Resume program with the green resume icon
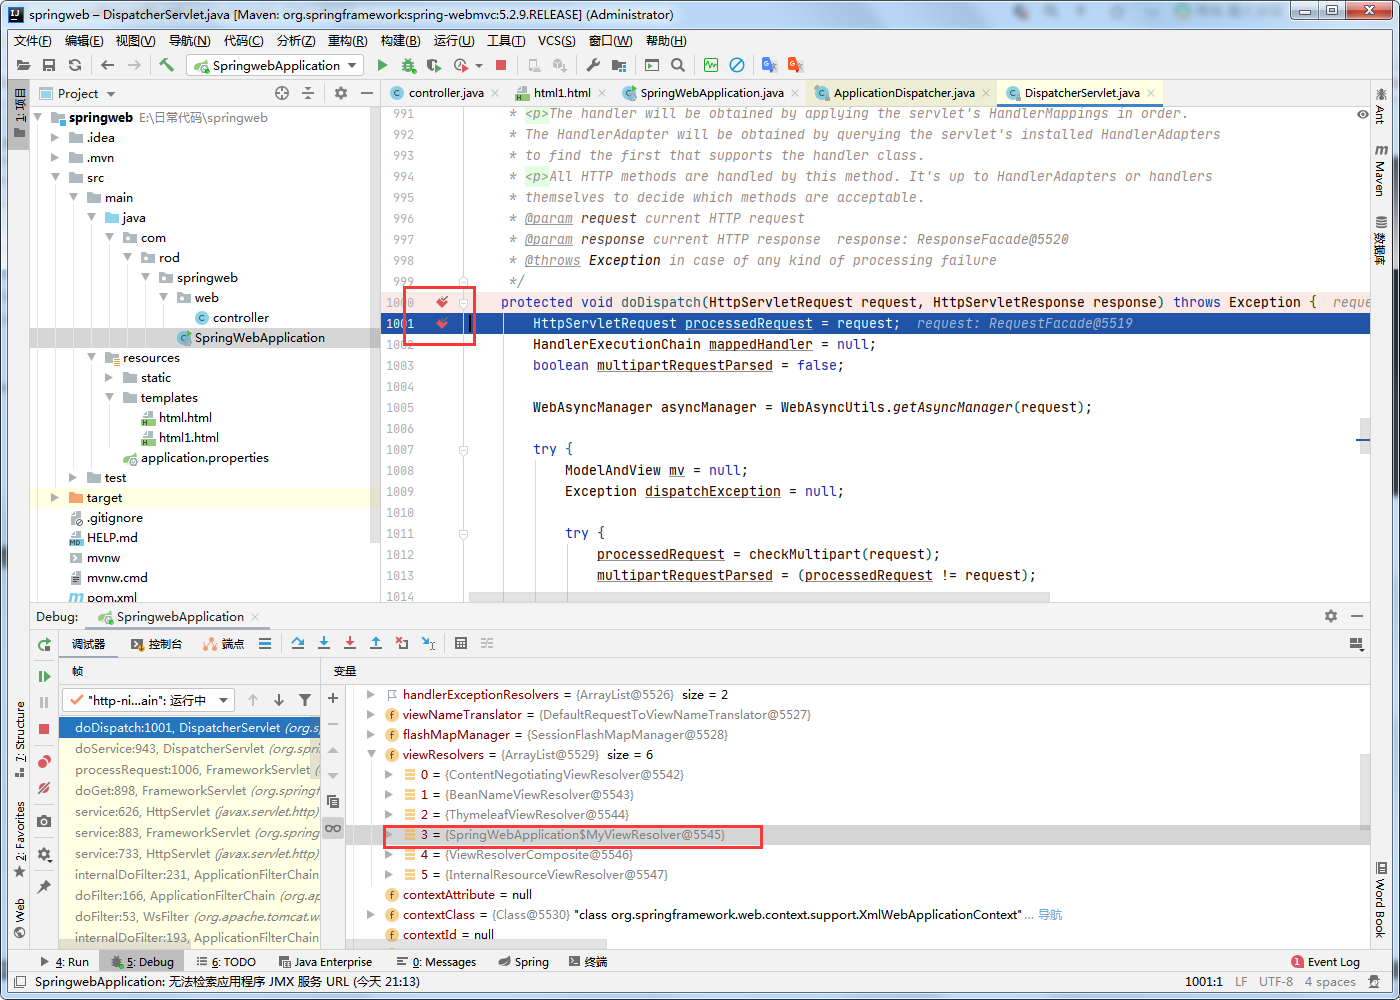This screenshot has height=1000, width=1400. click(x=44, y=676)
